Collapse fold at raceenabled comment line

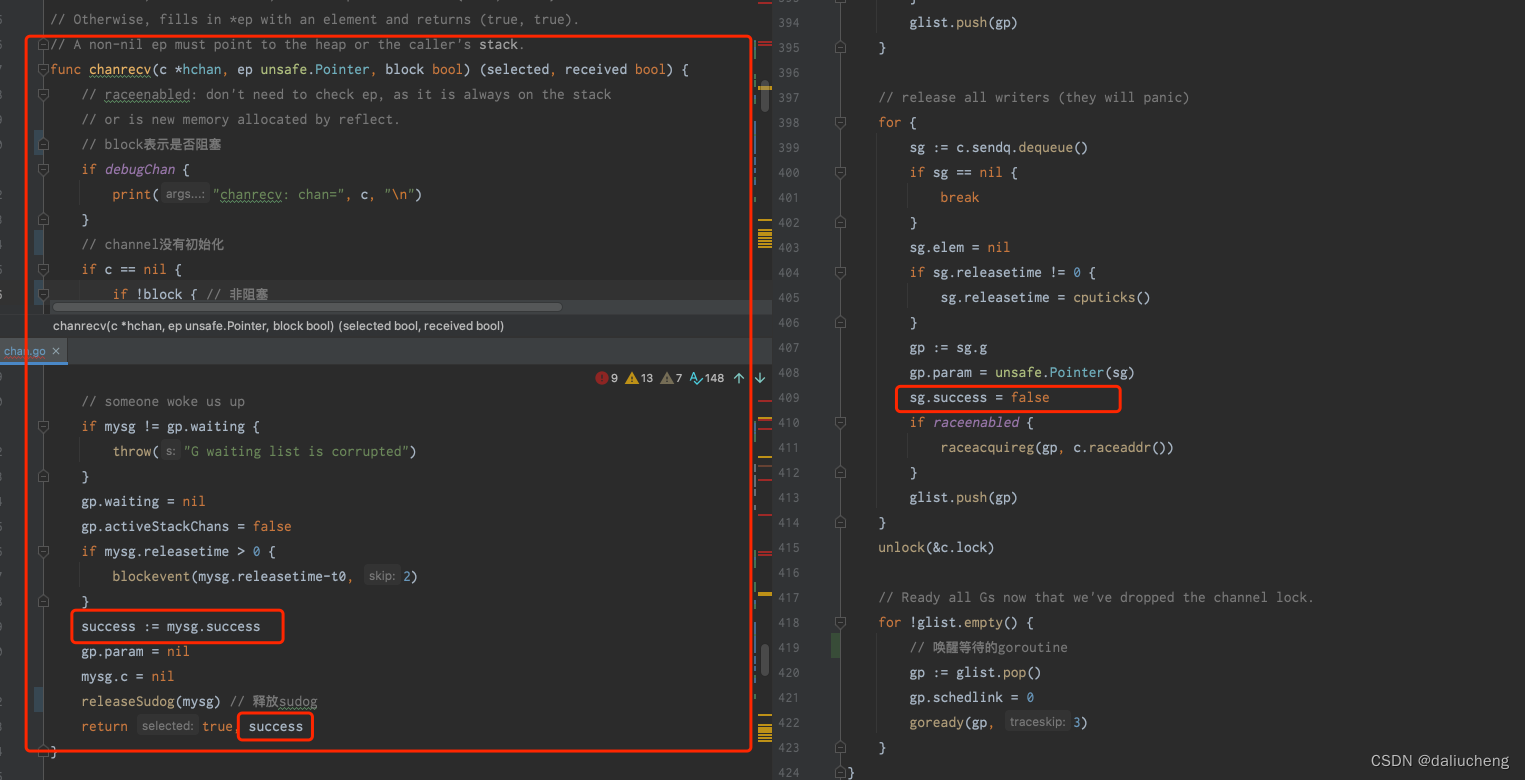coord(43,94)
